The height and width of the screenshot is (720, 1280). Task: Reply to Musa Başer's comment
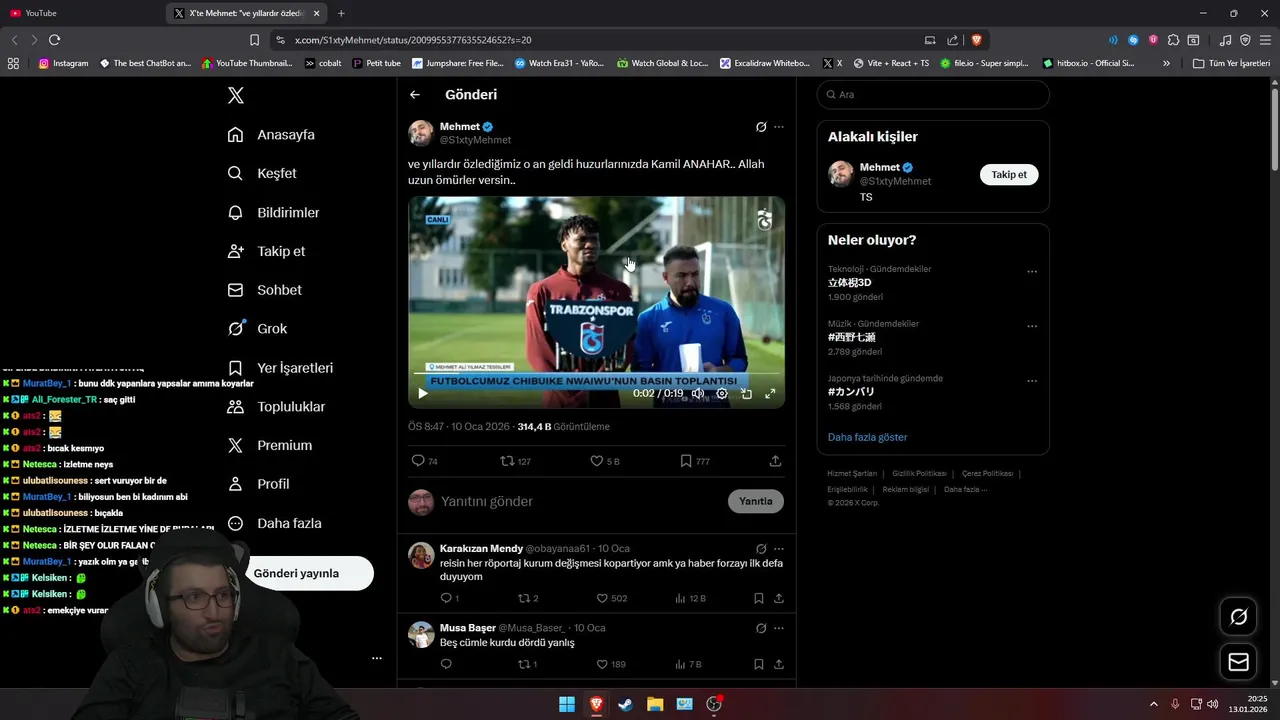(x=446, y=664)
